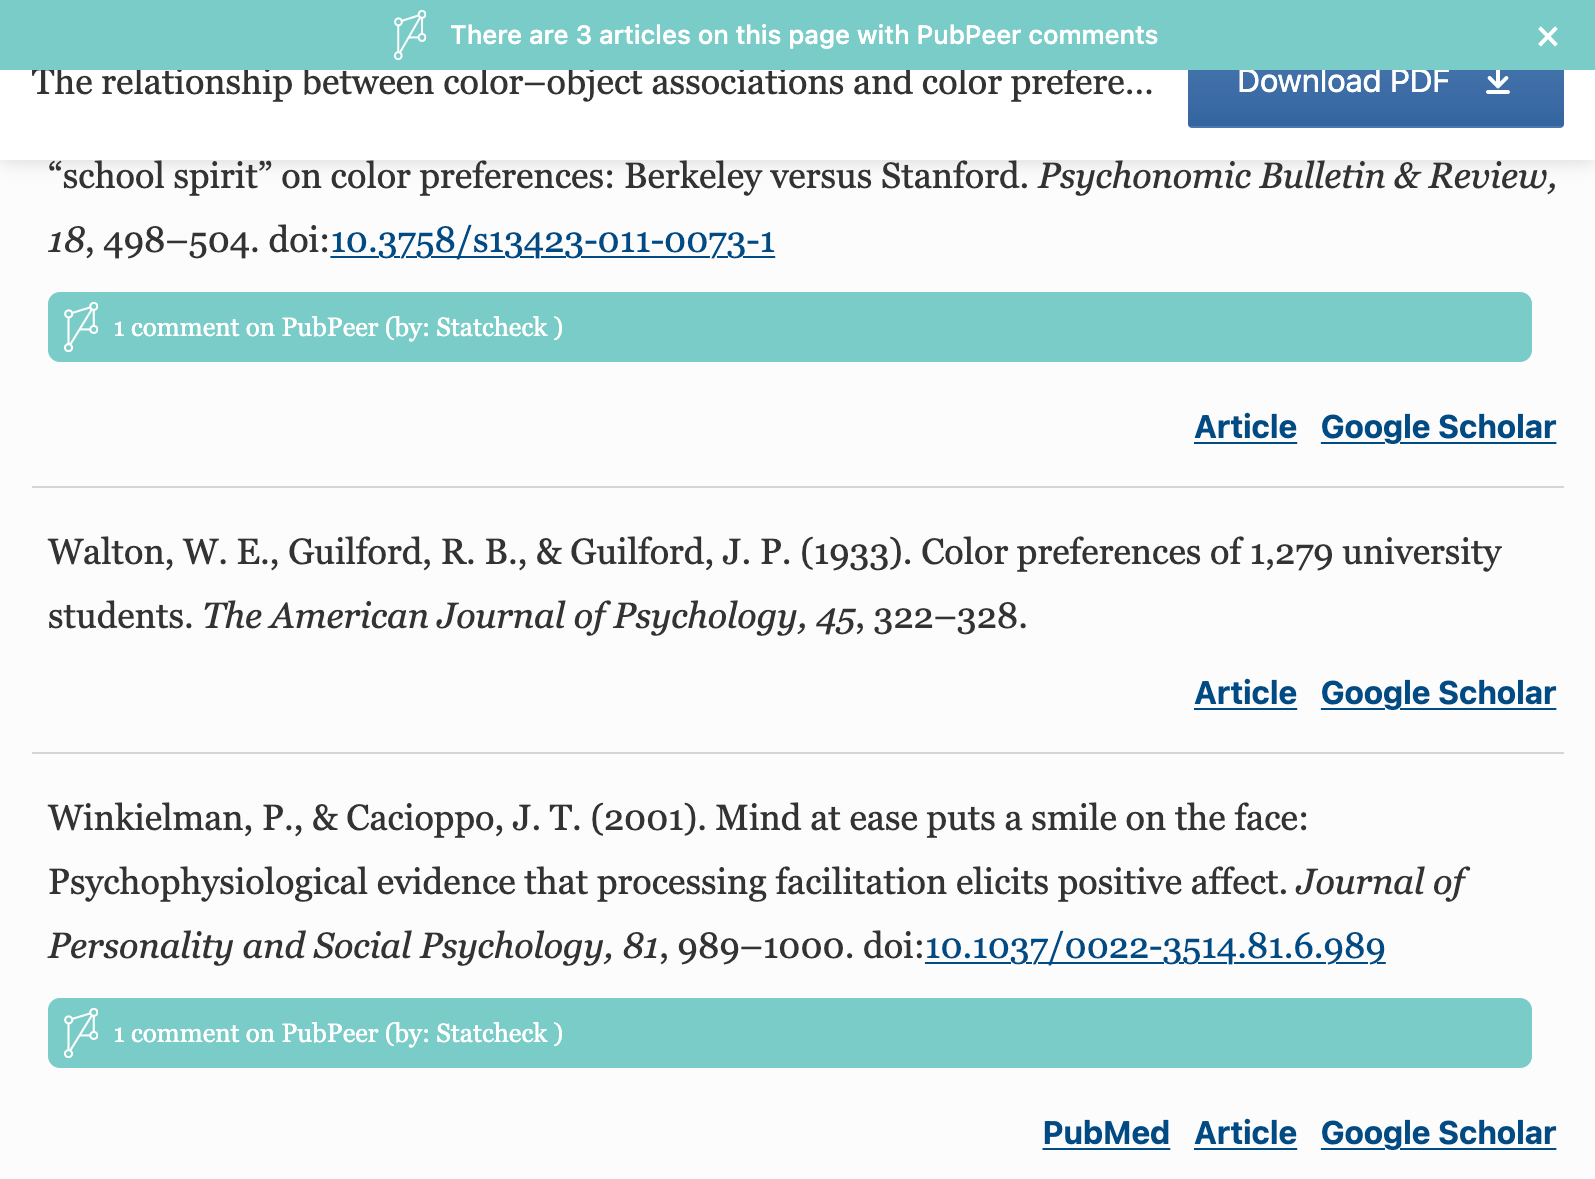Open the PubMed link for the Winkielman paper

pyautogui.click(x=1105, y=1133)
